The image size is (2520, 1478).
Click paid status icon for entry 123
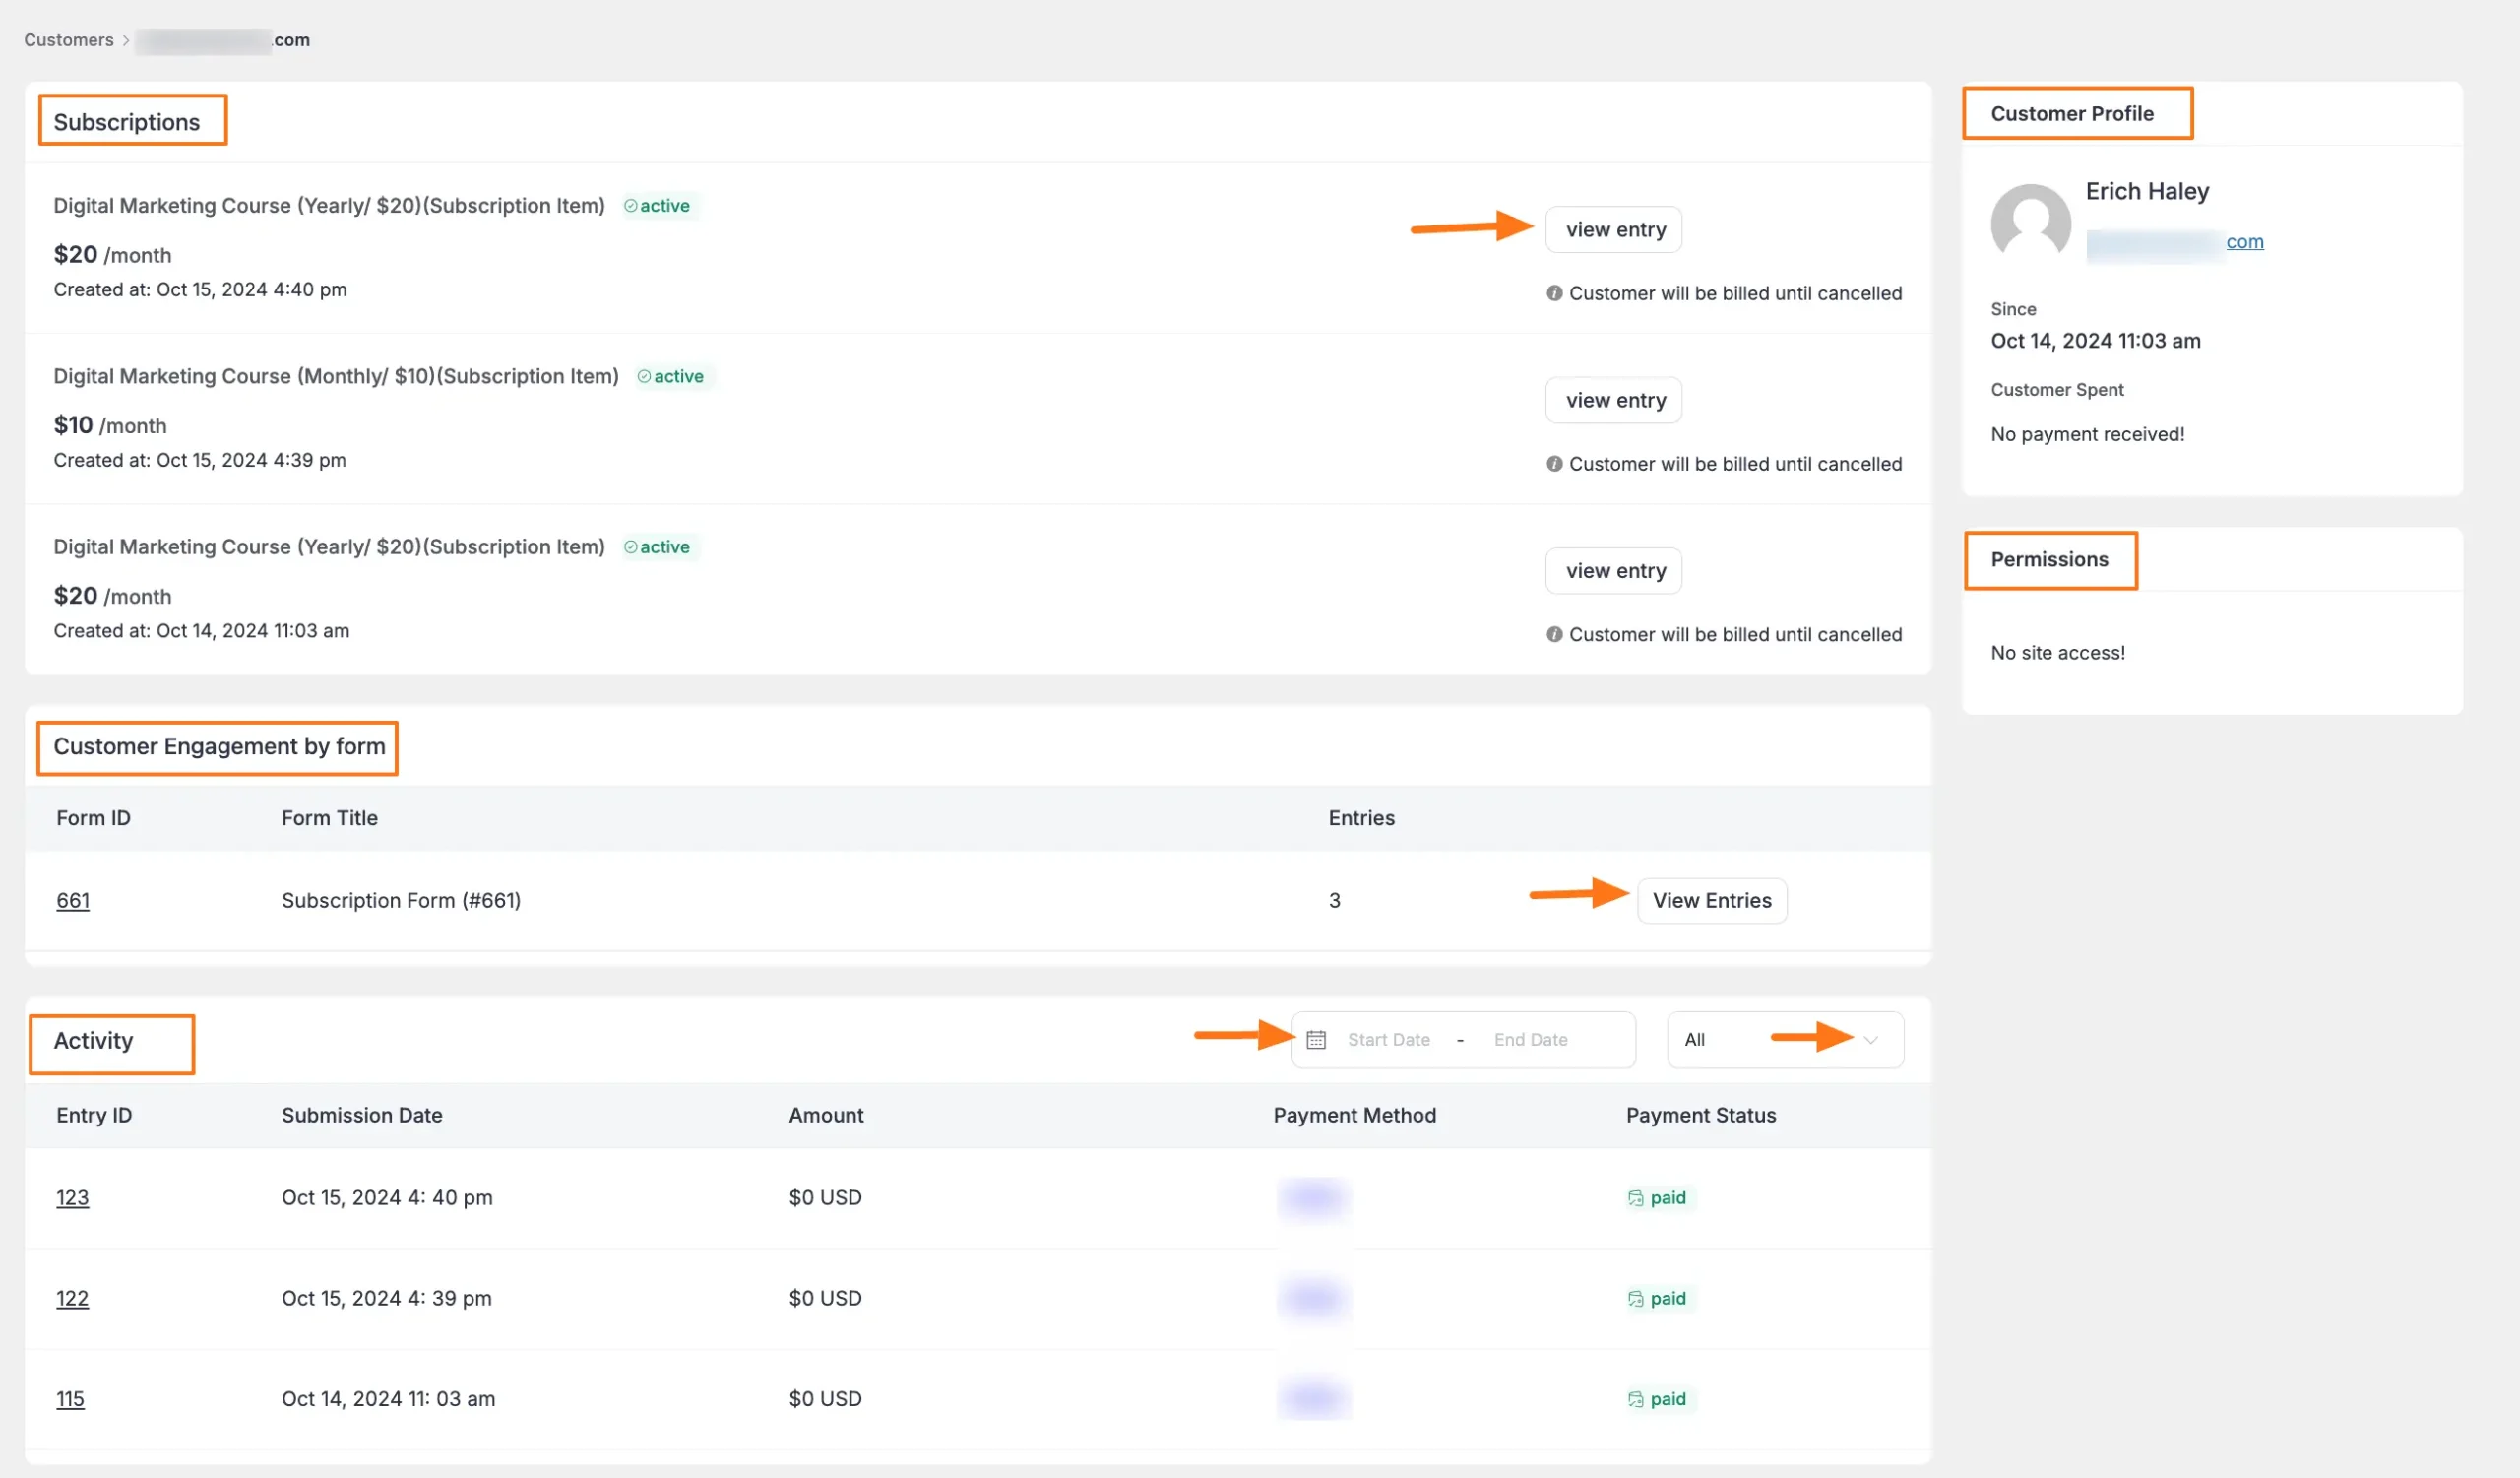click(x=1635, y=1198)
